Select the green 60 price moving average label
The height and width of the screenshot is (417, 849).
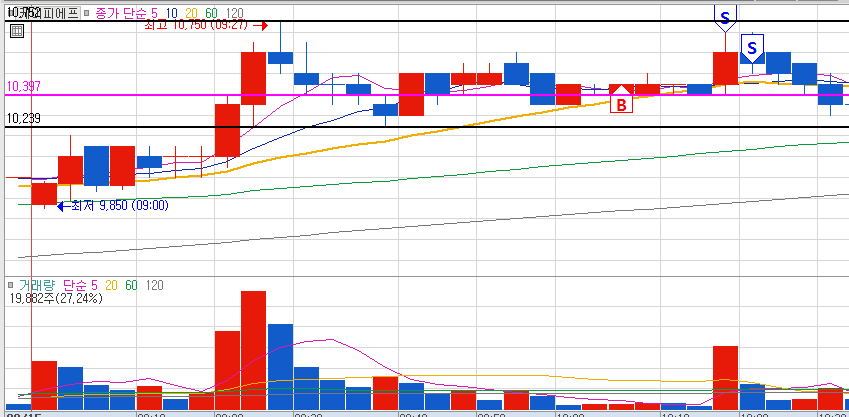click(212, 13)
